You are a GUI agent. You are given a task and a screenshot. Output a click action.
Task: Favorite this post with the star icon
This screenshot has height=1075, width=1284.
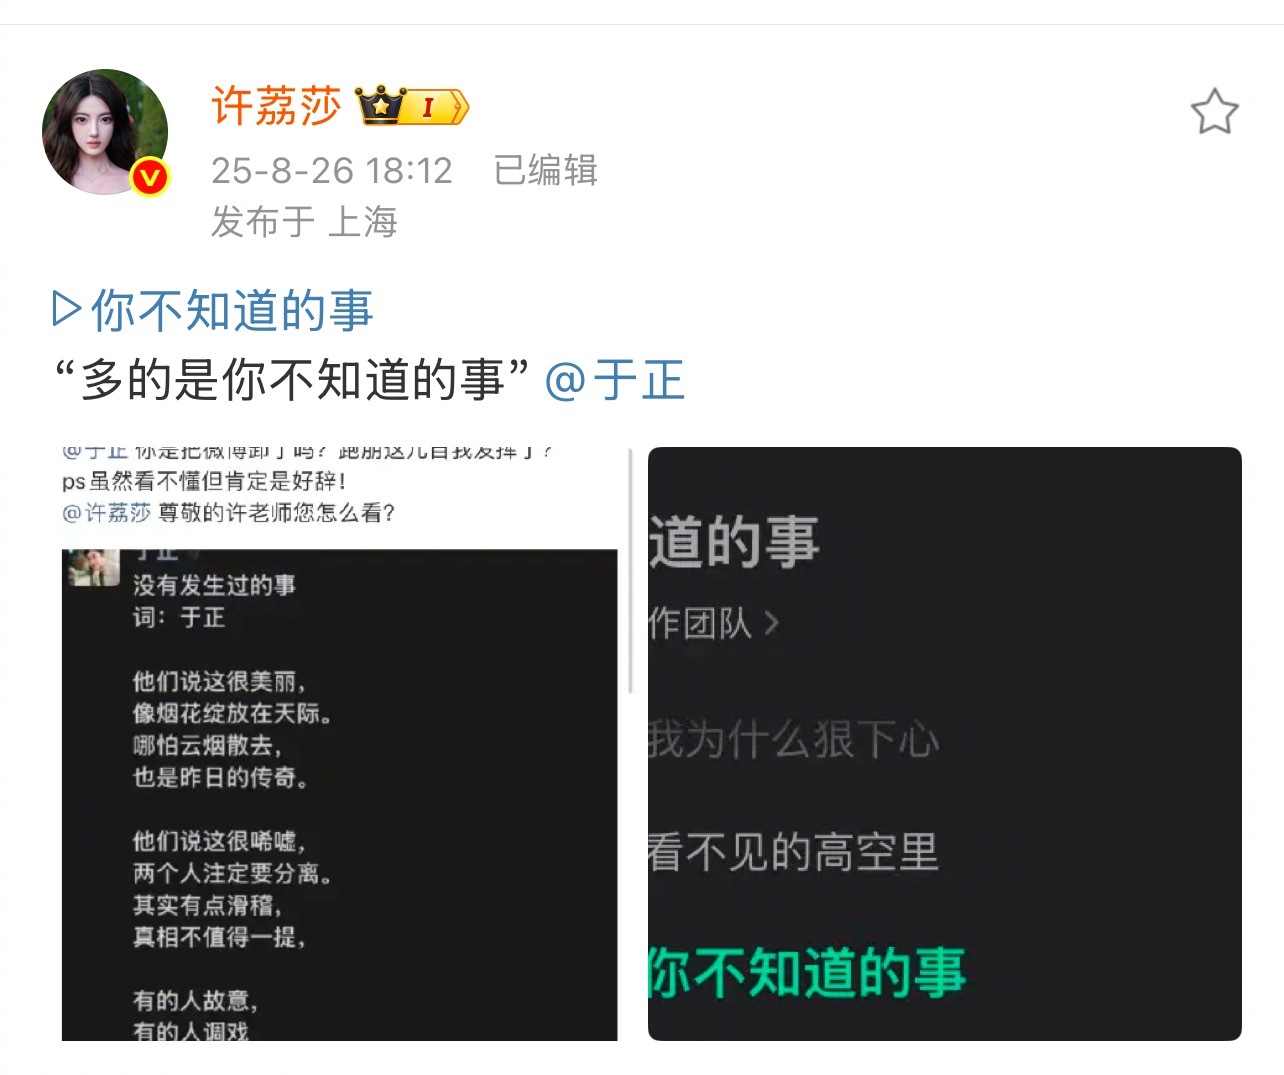1214,111
